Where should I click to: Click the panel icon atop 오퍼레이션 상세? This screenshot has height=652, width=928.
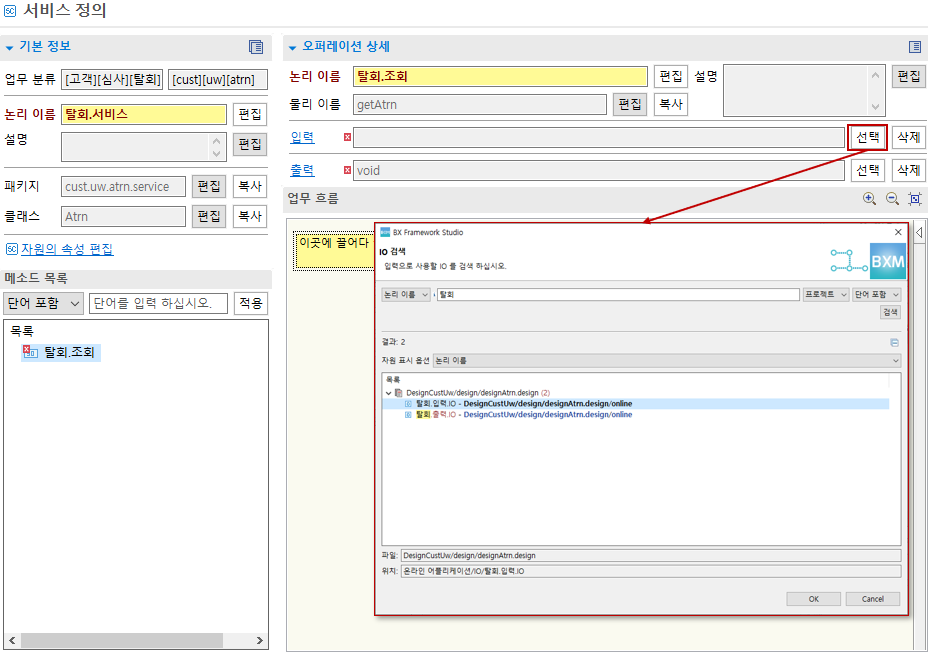[913, 46]
